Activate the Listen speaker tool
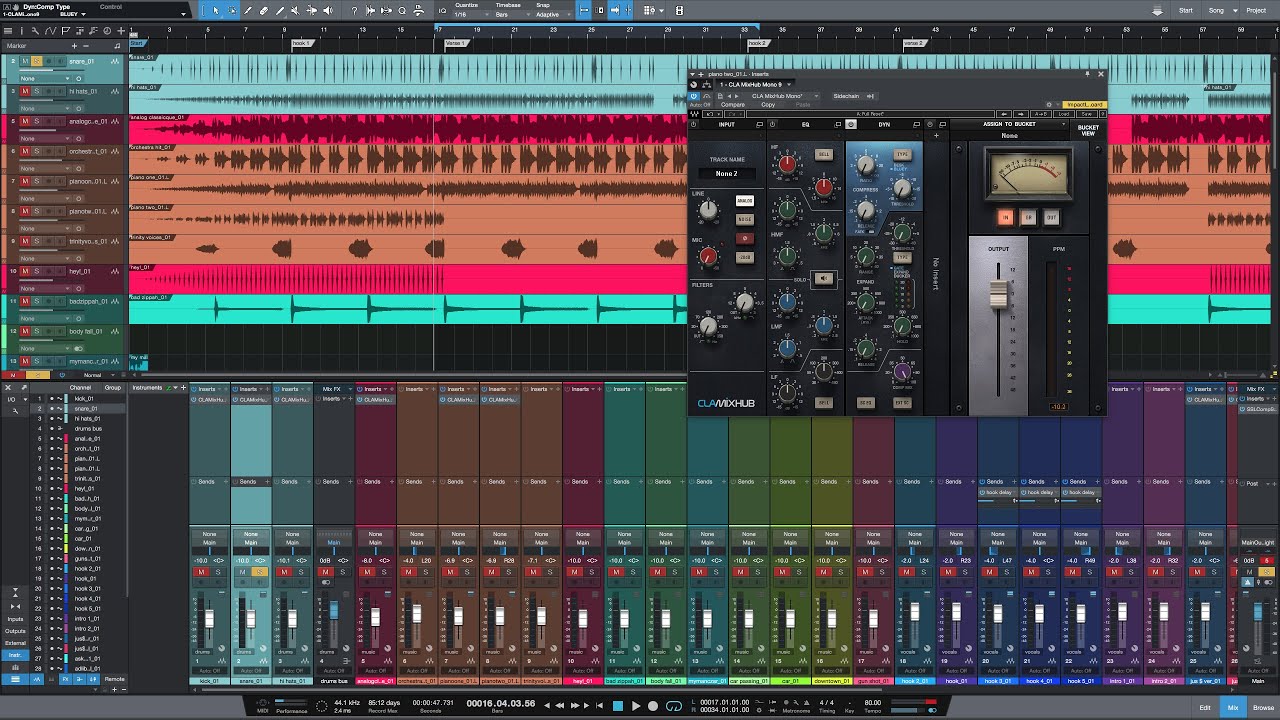 pos(328,10)
